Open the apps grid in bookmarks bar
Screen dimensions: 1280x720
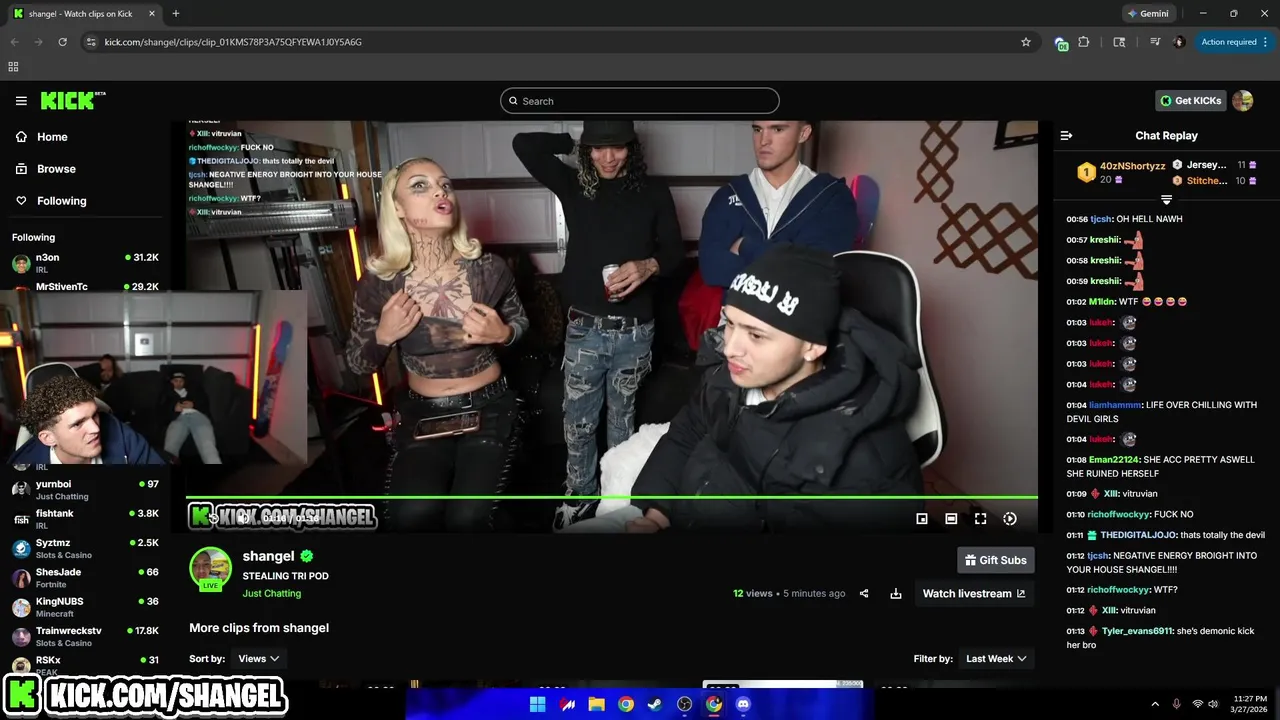click(x=13, y=67)
